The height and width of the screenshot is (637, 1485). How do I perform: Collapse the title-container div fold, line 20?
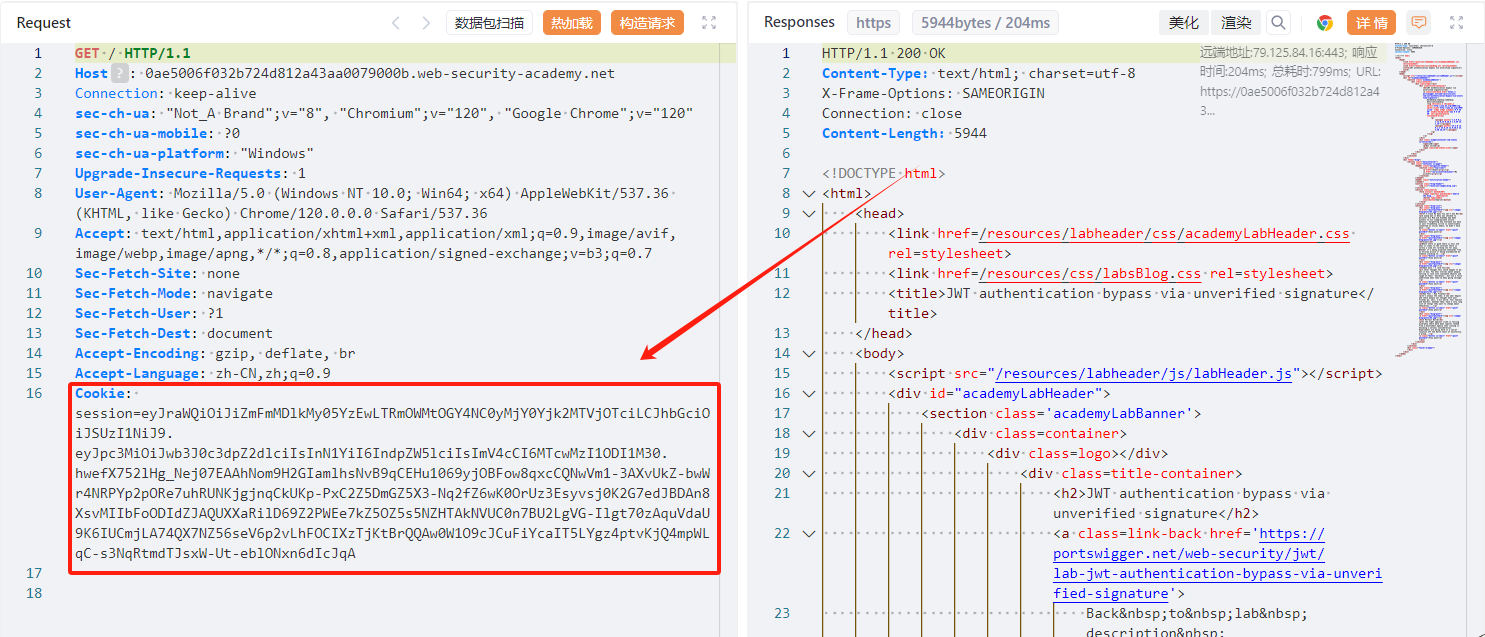point(809,473)
